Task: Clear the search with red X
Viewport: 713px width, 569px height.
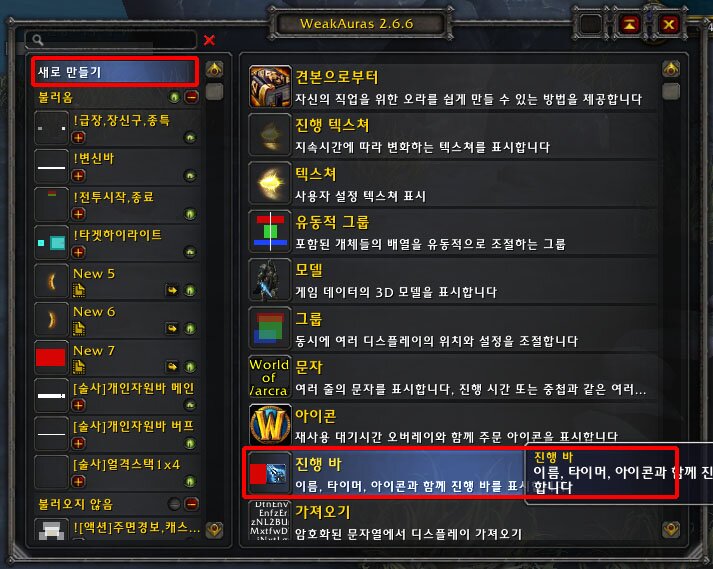Action: [209, 40]
